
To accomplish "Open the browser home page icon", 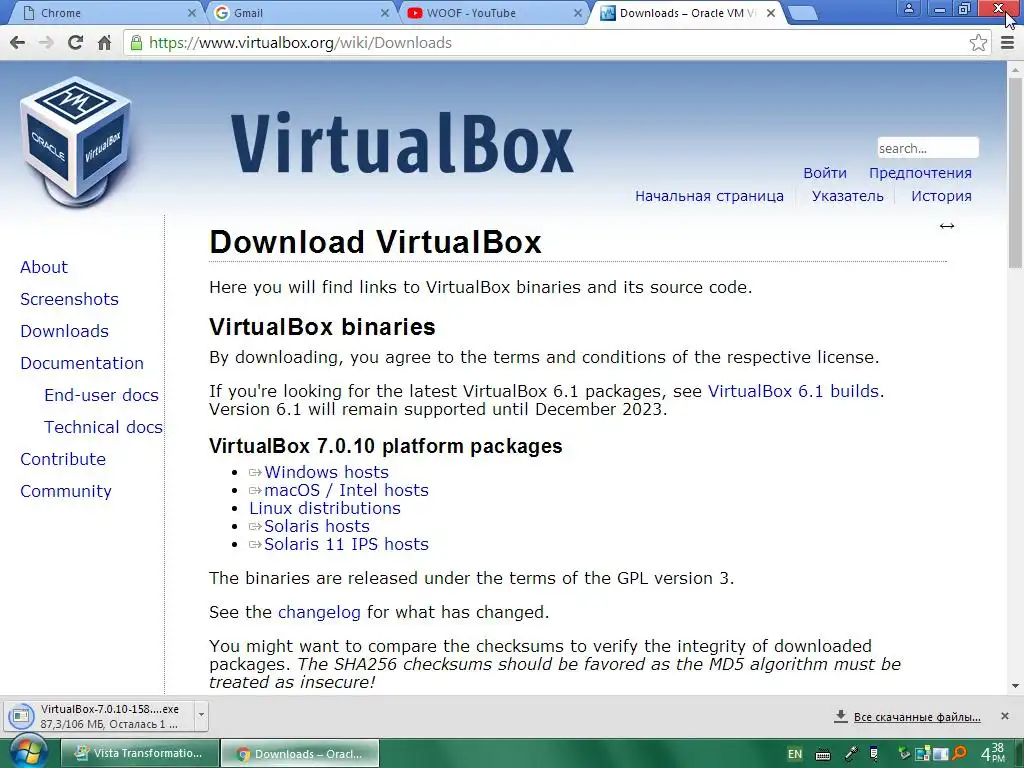I will click(x=104, y=42).
